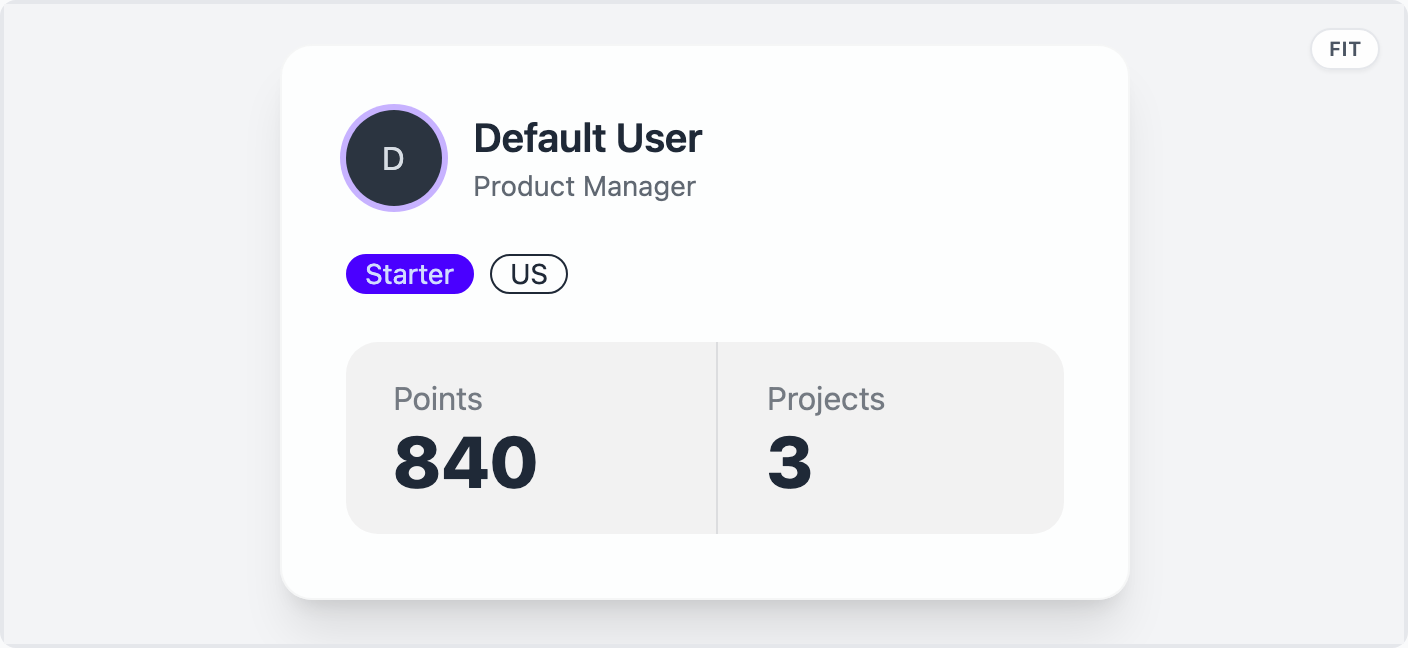Click the Projects label
1408x648 pixels.
(x=826, y=399)
